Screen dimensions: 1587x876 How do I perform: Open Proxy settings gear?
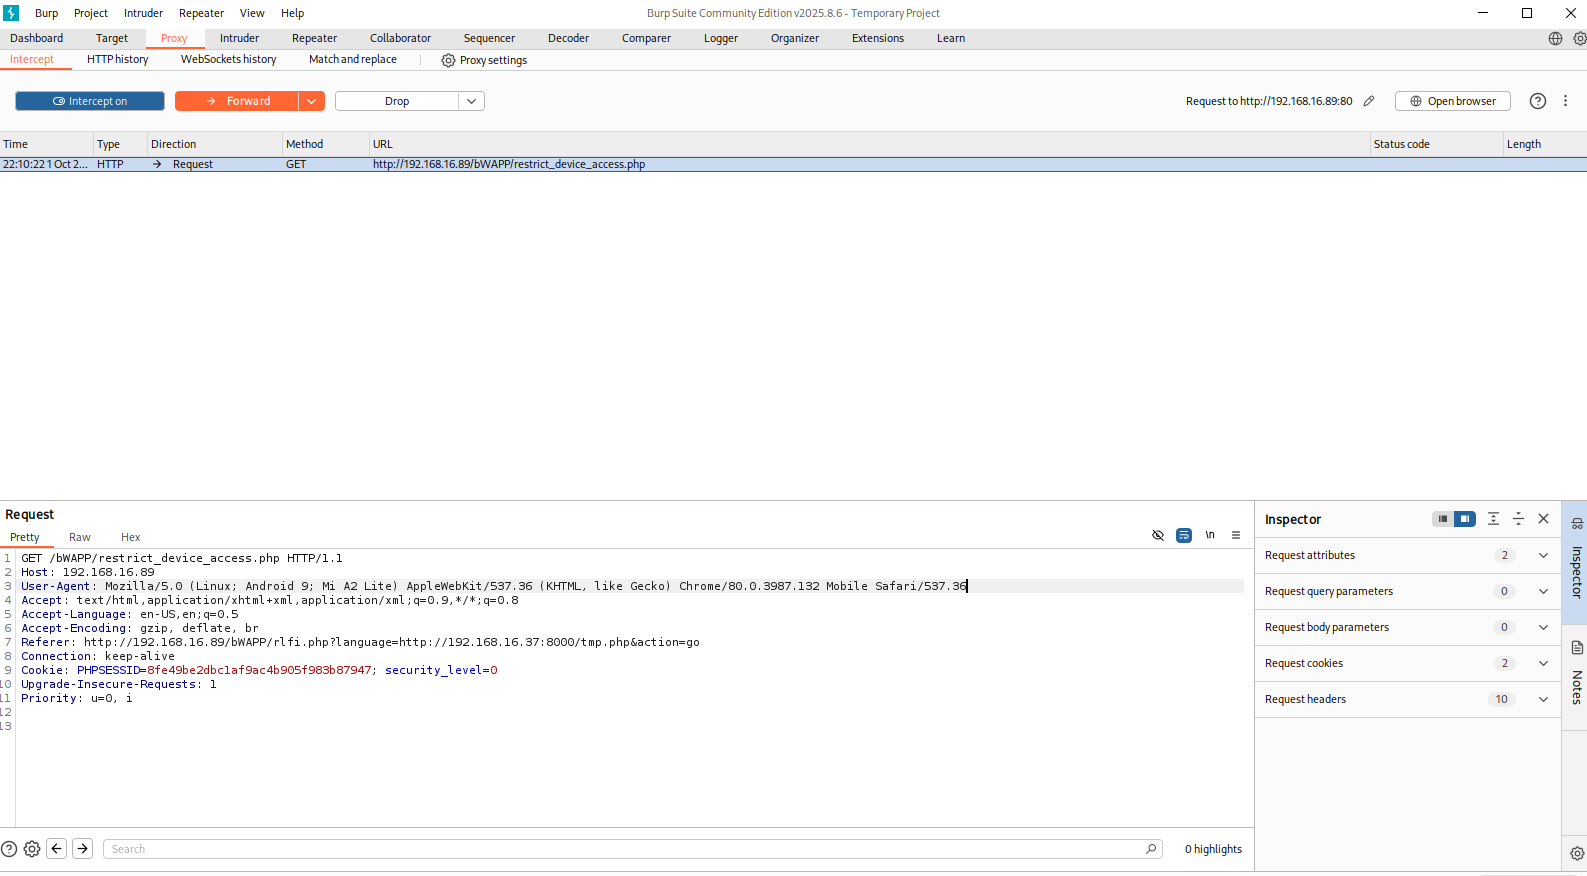click(448, 60)
